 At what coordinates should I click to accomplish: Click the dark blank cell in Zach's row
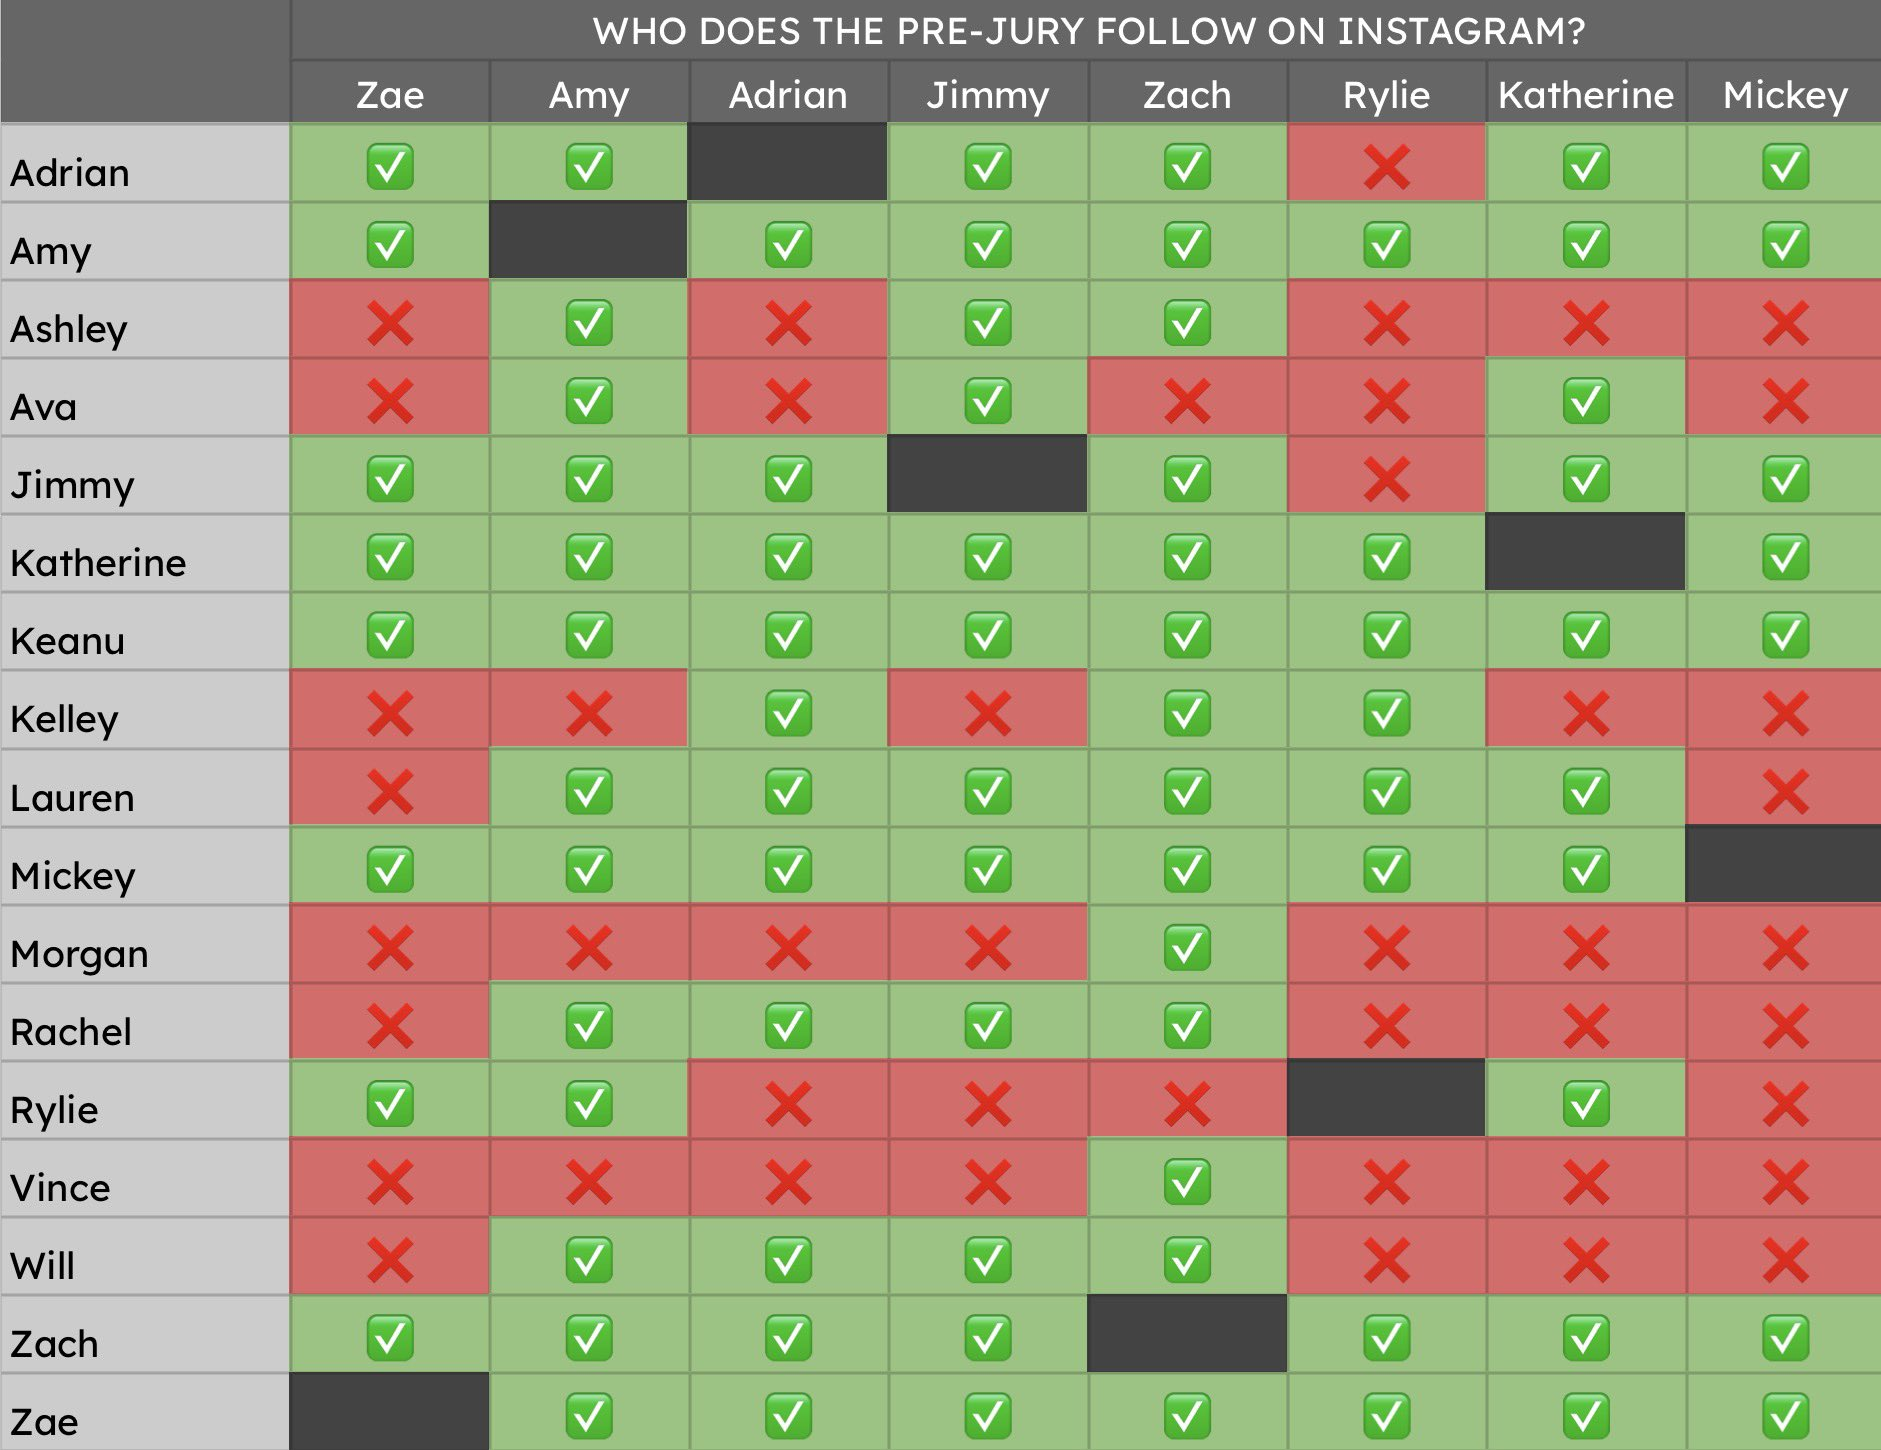(1187, 1333)
